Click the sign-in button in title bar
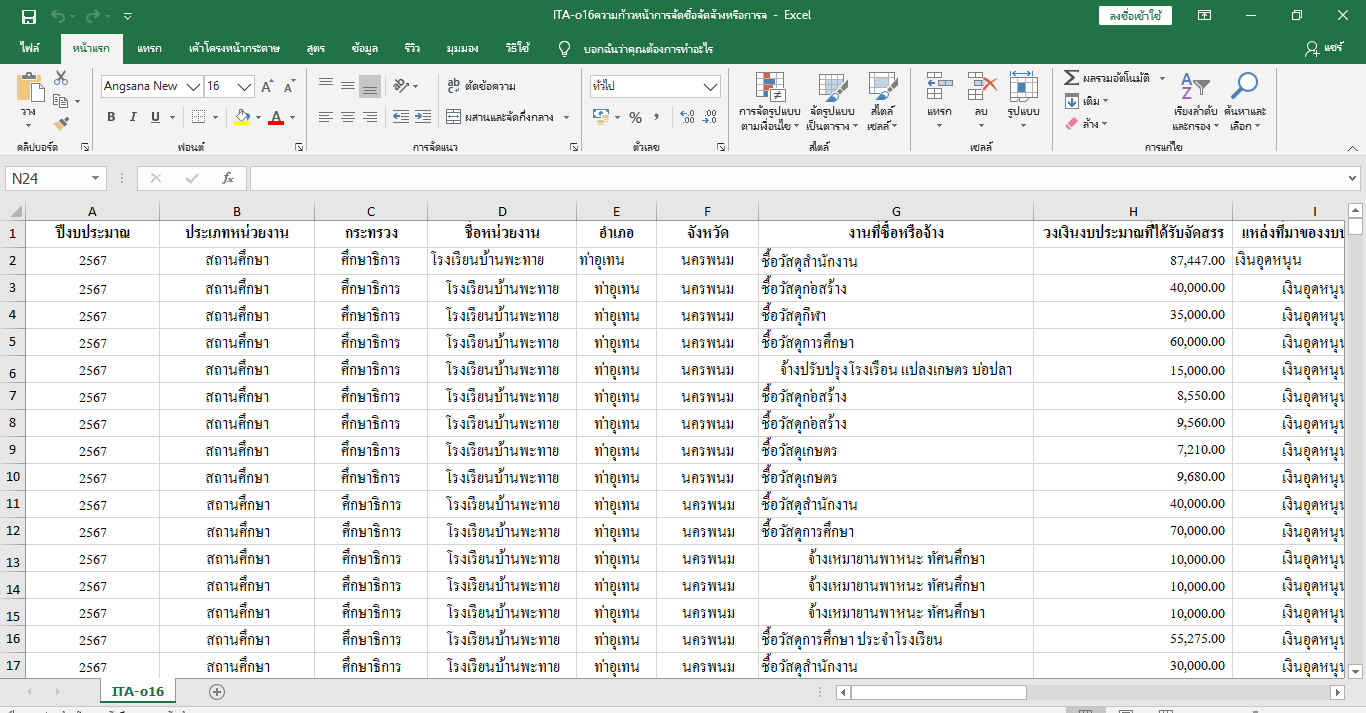The height and width of the screenshot is (713, 1366). coord(1135,15)
